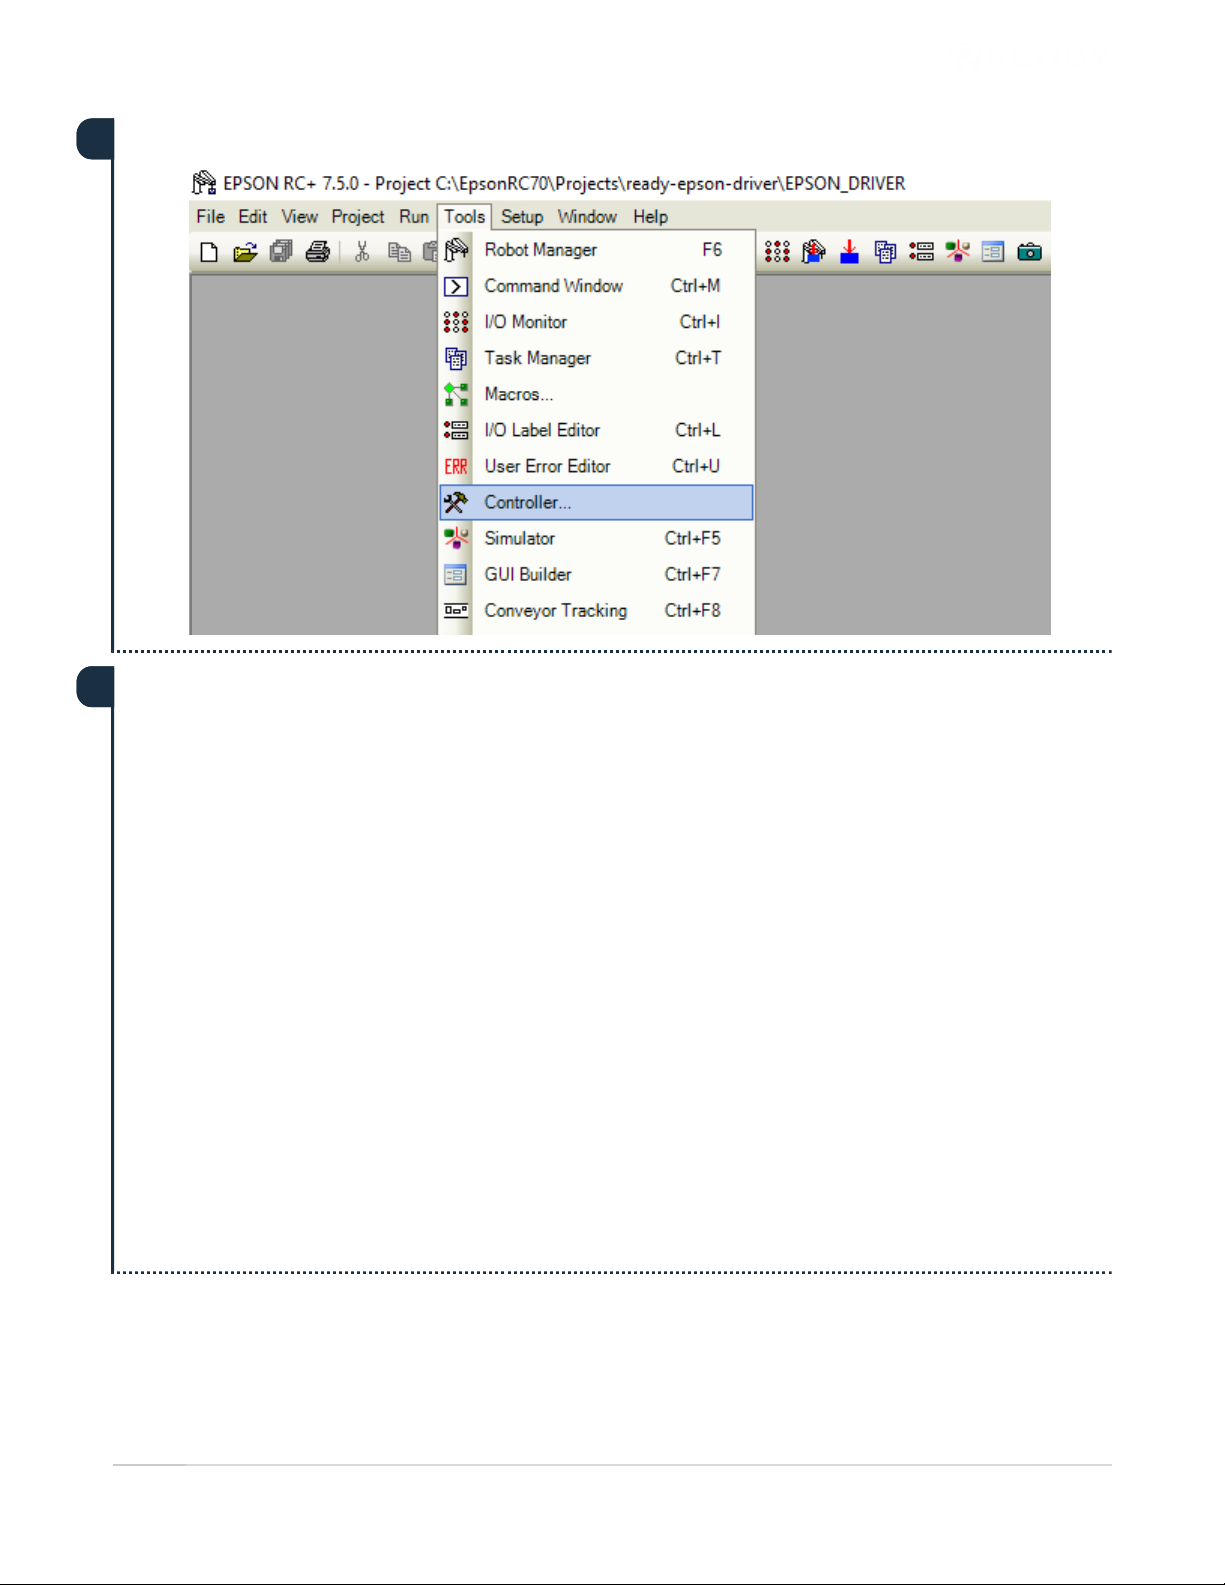Viewport: 1225px width, 1585px height.
Task: Select Task Manager from the Tools menu
Action: click(596, 358)
